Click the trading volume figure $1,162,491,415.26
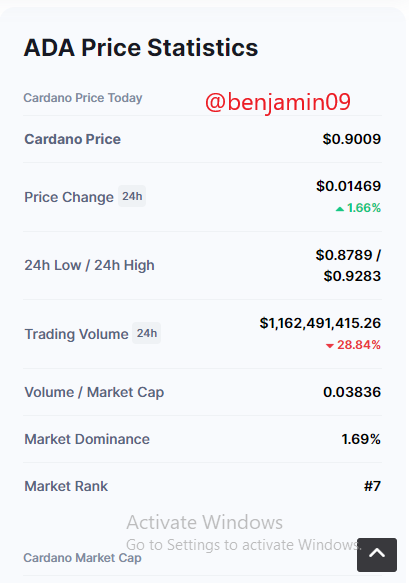409x583 pixels. [x=320, y=323]
